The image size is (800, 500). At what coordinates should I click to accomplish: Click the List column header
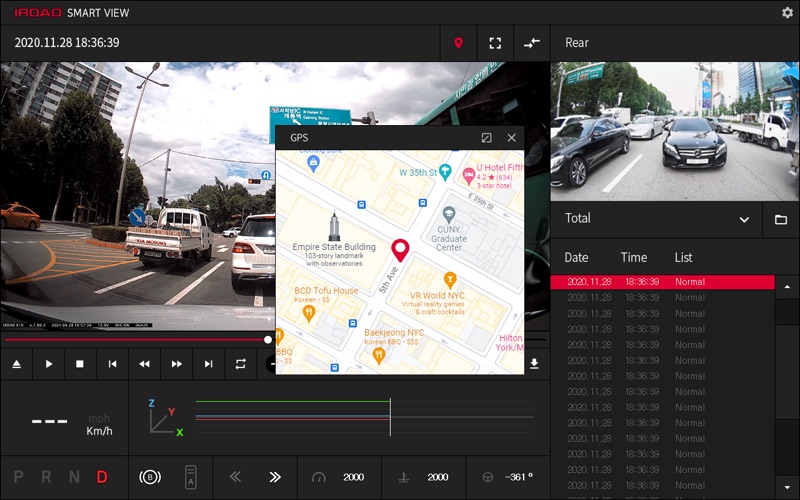click(683, 258)
